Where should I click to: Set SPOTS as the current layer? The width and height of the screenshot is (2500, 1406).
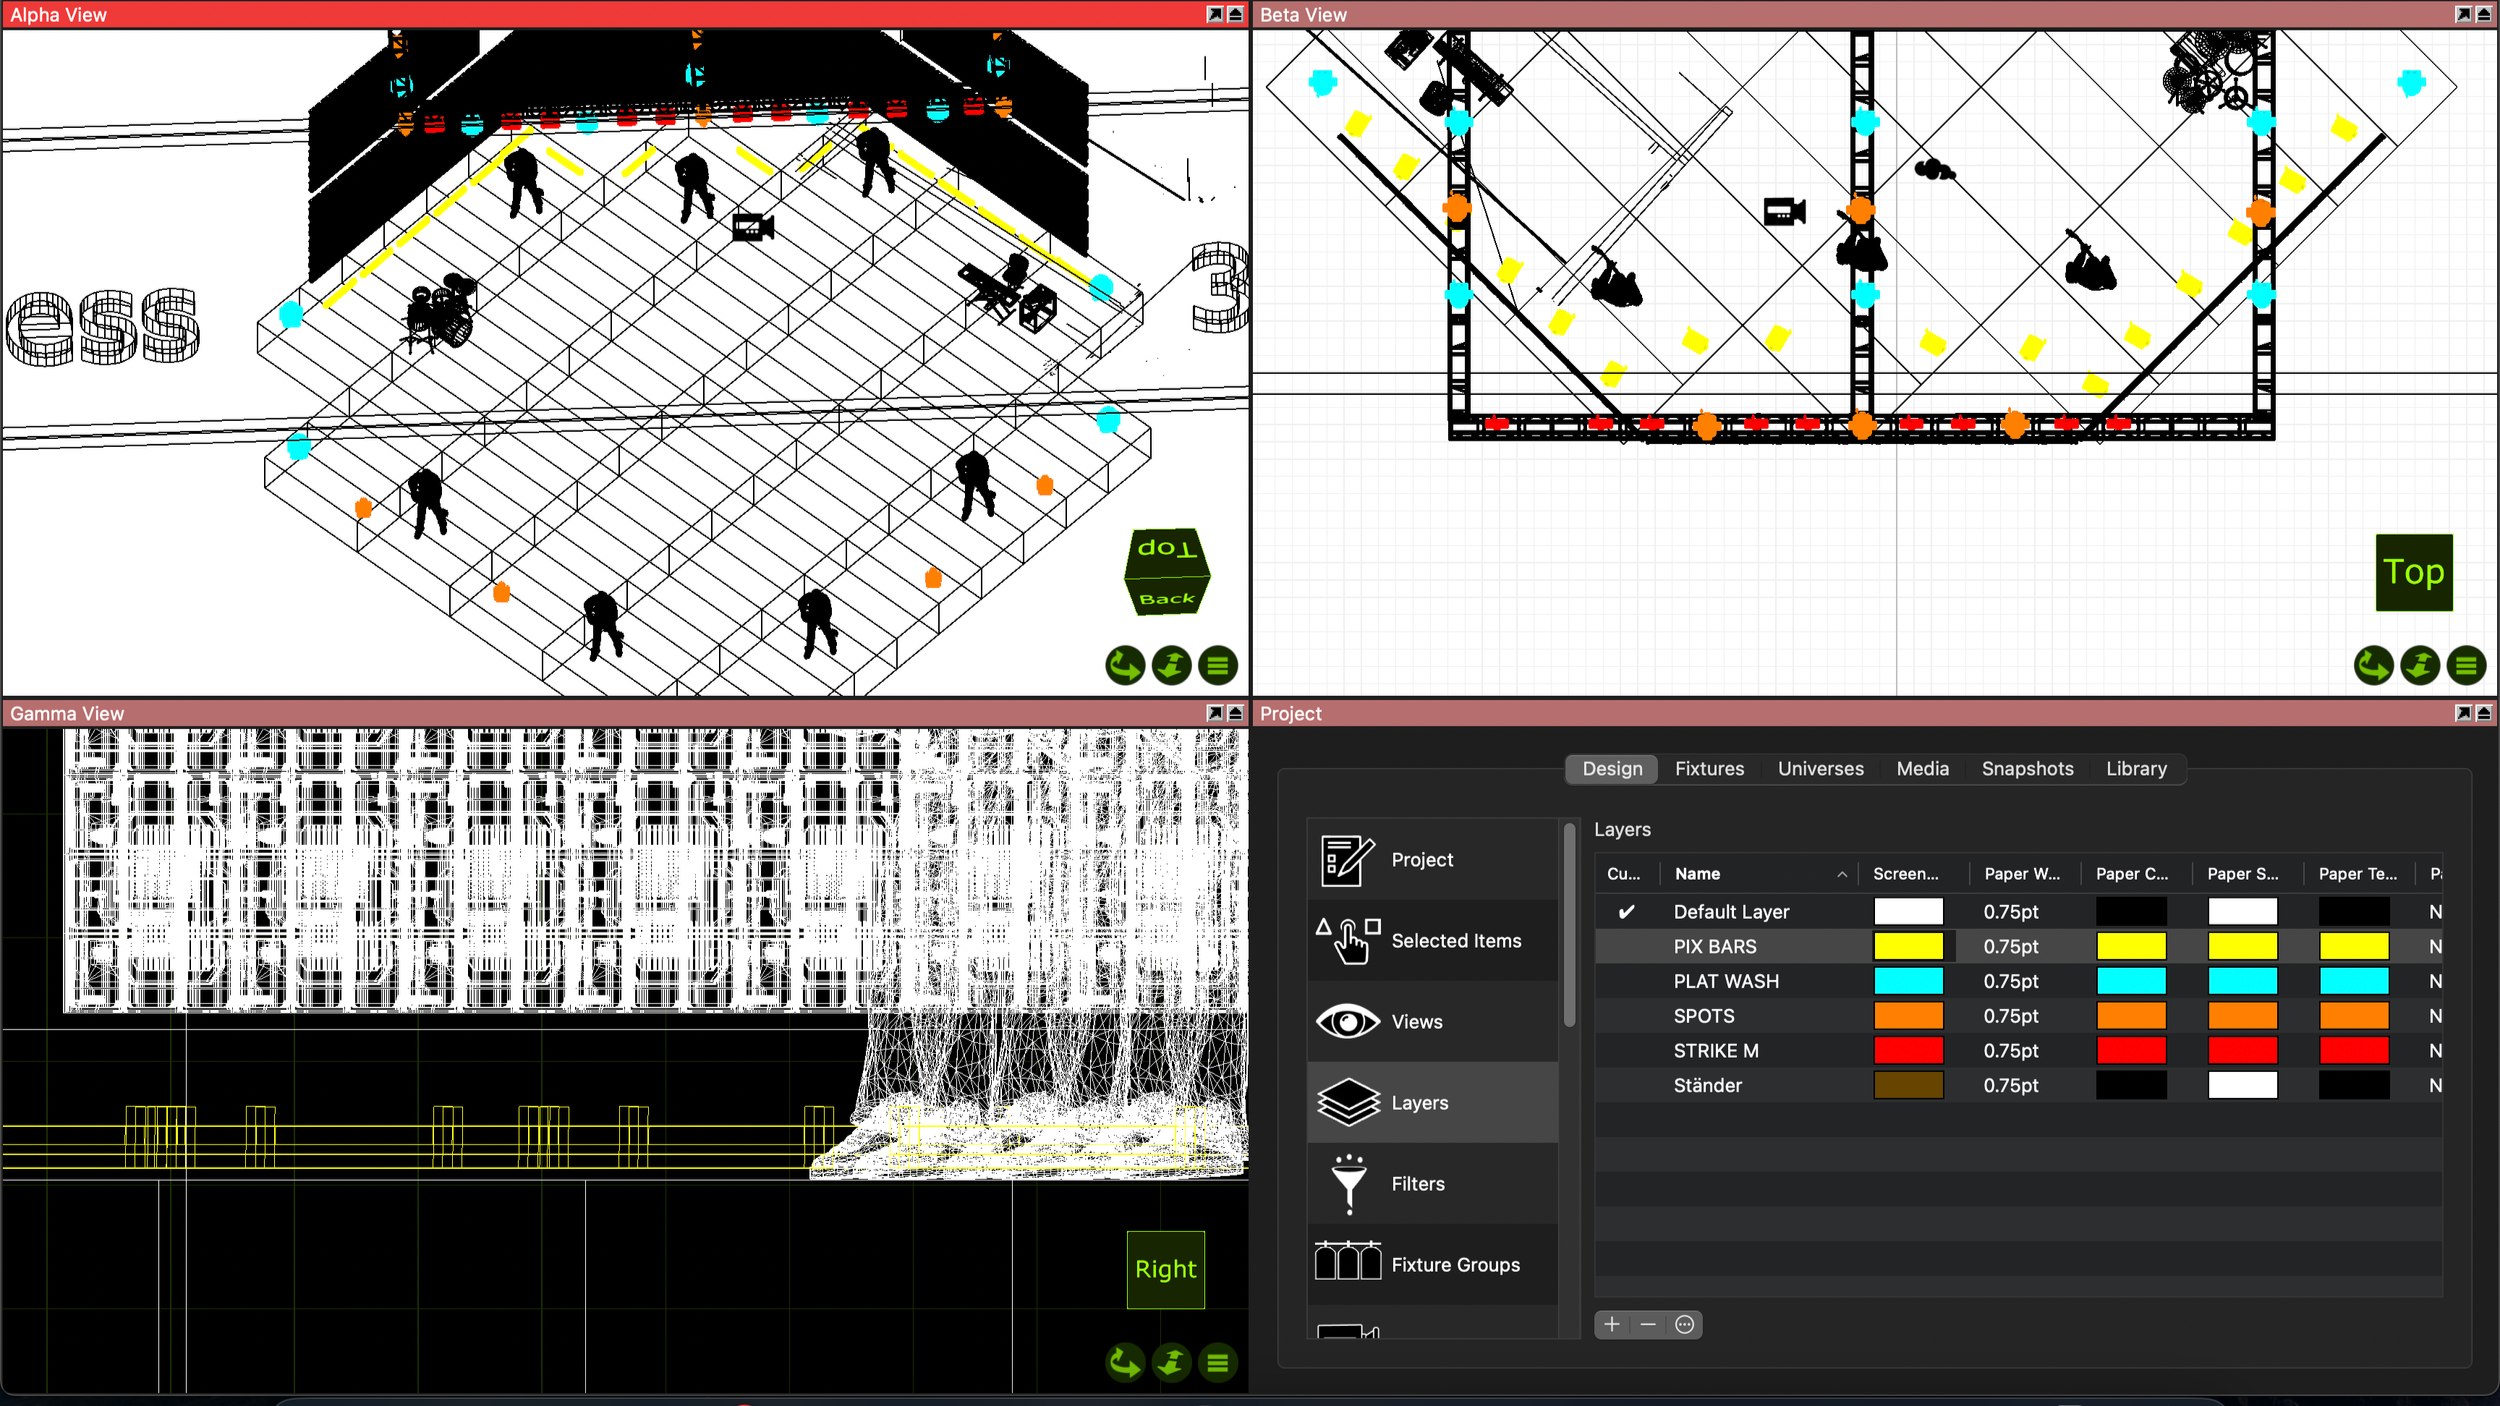[1626, 1015]
